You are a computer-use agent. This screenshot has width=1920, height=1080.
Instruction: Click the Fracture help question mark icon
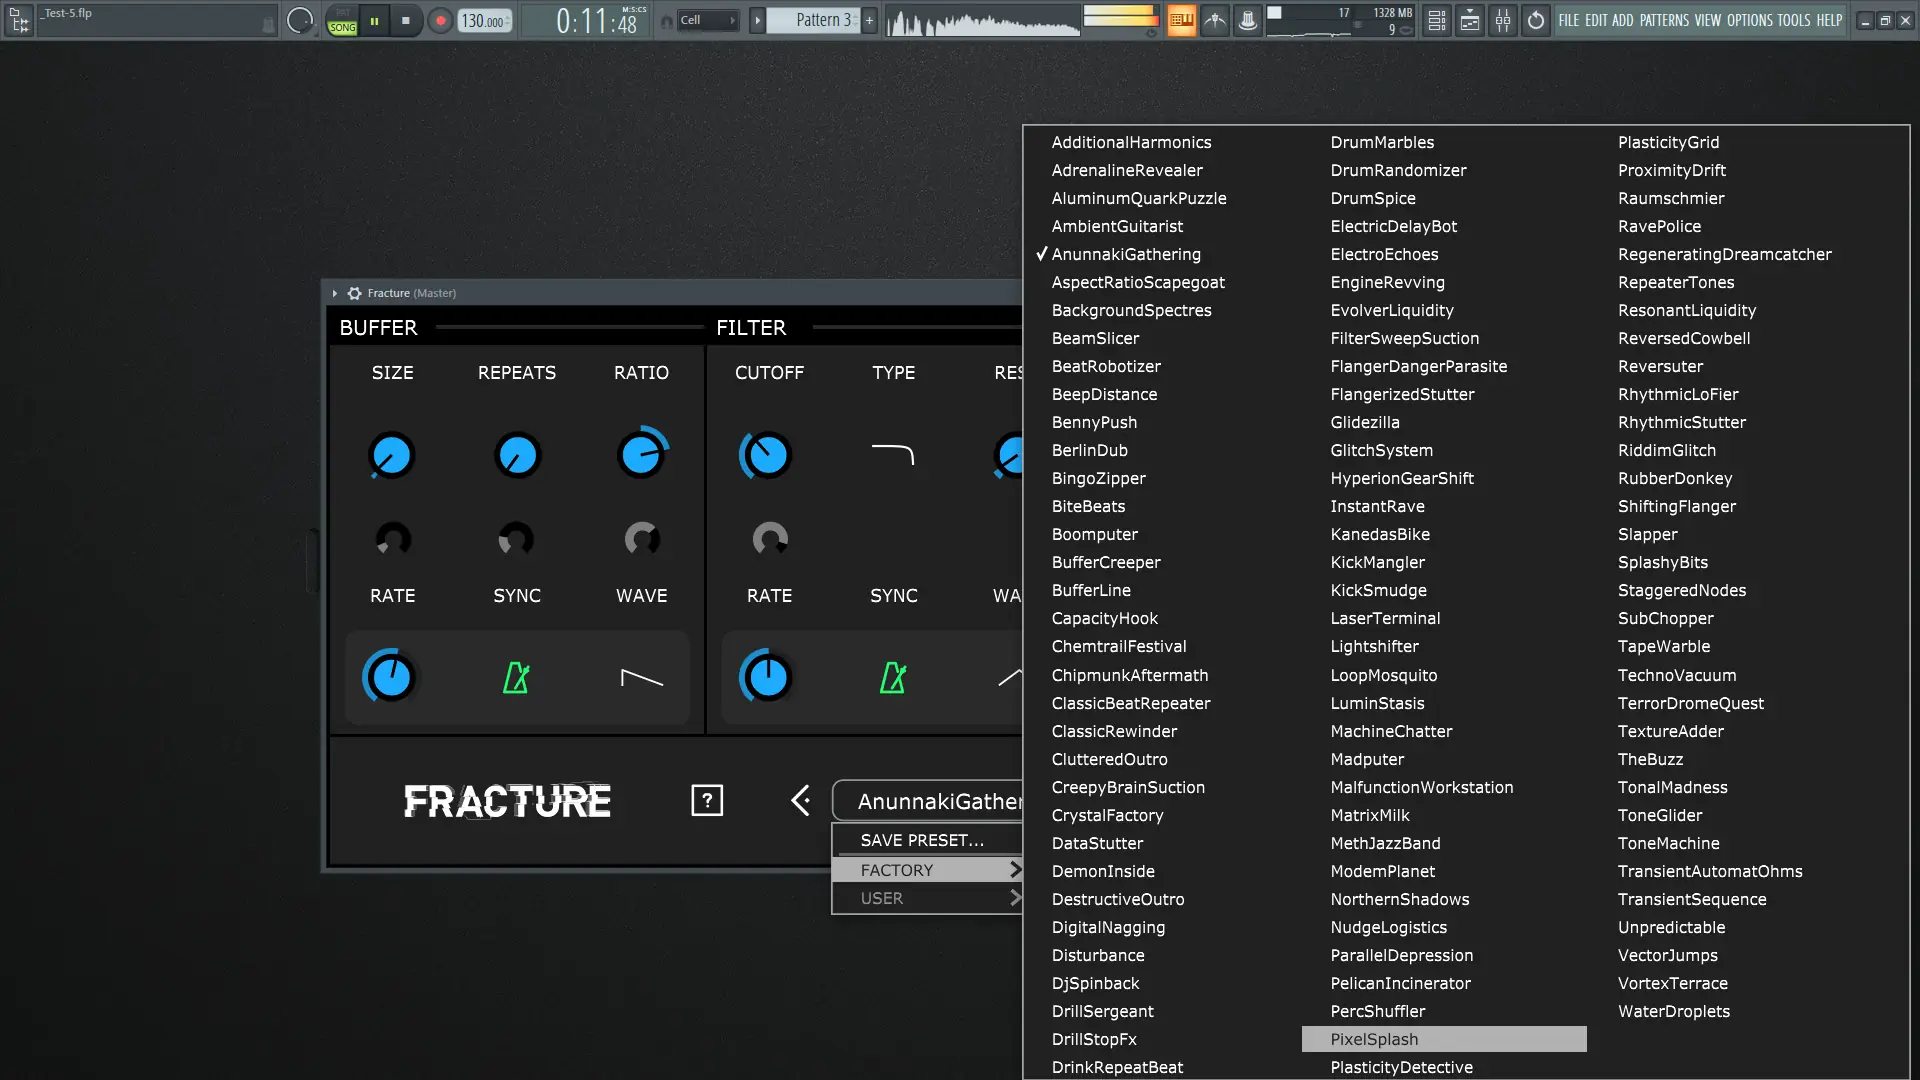(707, 800)
